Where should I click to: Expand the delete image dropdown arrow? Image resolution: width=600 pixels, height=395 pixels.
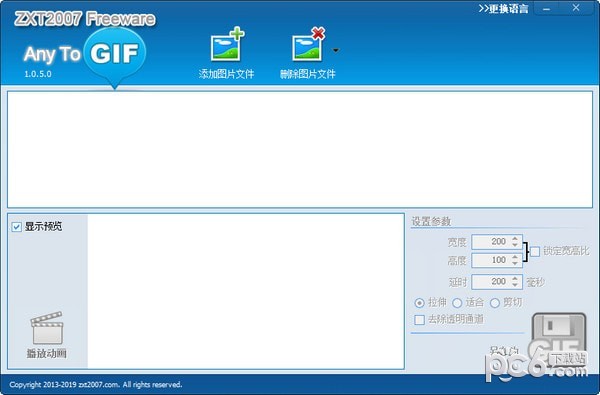[336, 50]
